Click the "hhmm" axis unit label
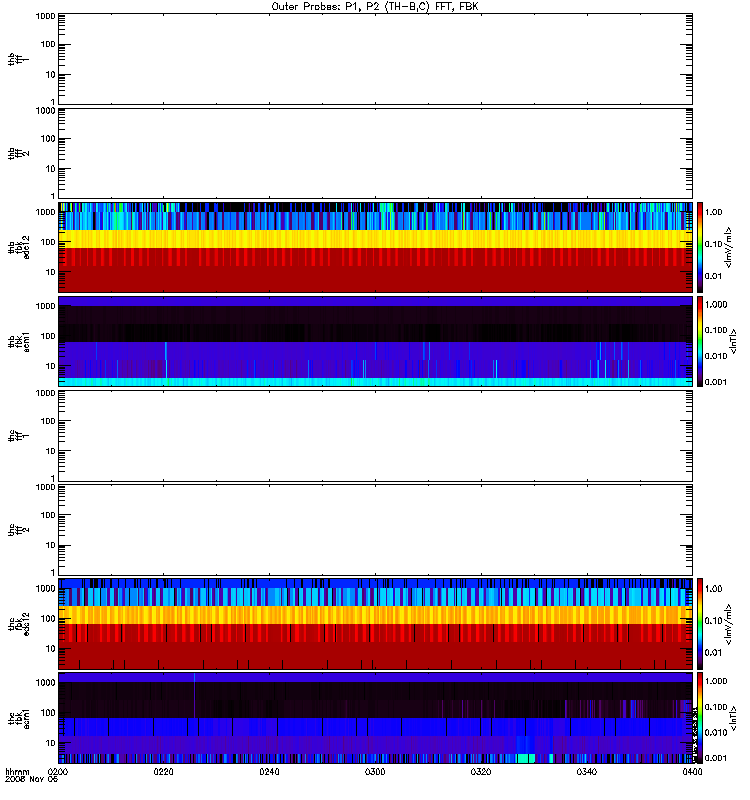The width and height of the screenshot is (750, 800). (17, 772)
